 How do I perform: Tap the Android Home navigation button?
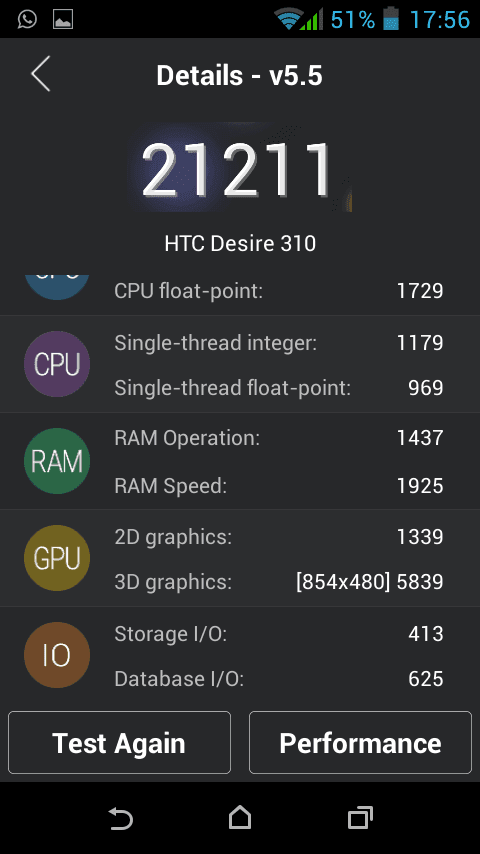(x=240, y=818)
